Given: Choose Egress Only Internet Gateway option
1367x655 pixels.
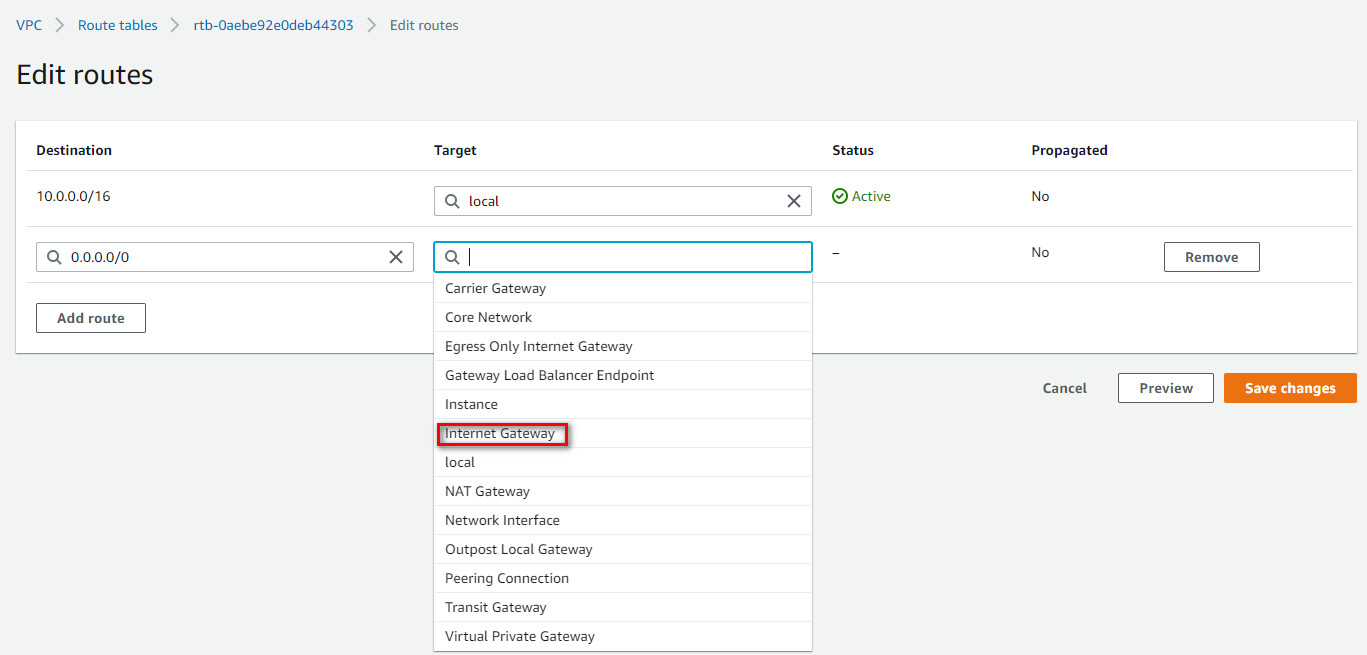Looking at the screenshot, I should (538, 345).
